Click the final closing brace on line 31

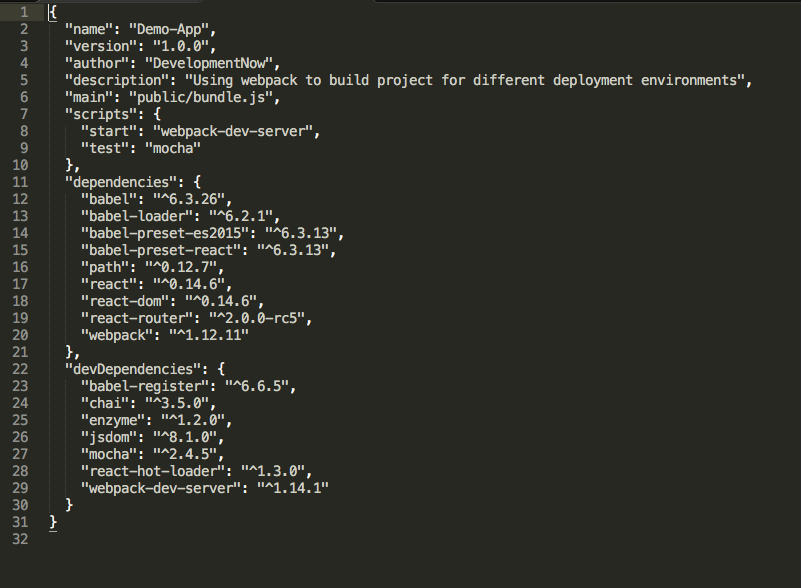coord(53,522)
